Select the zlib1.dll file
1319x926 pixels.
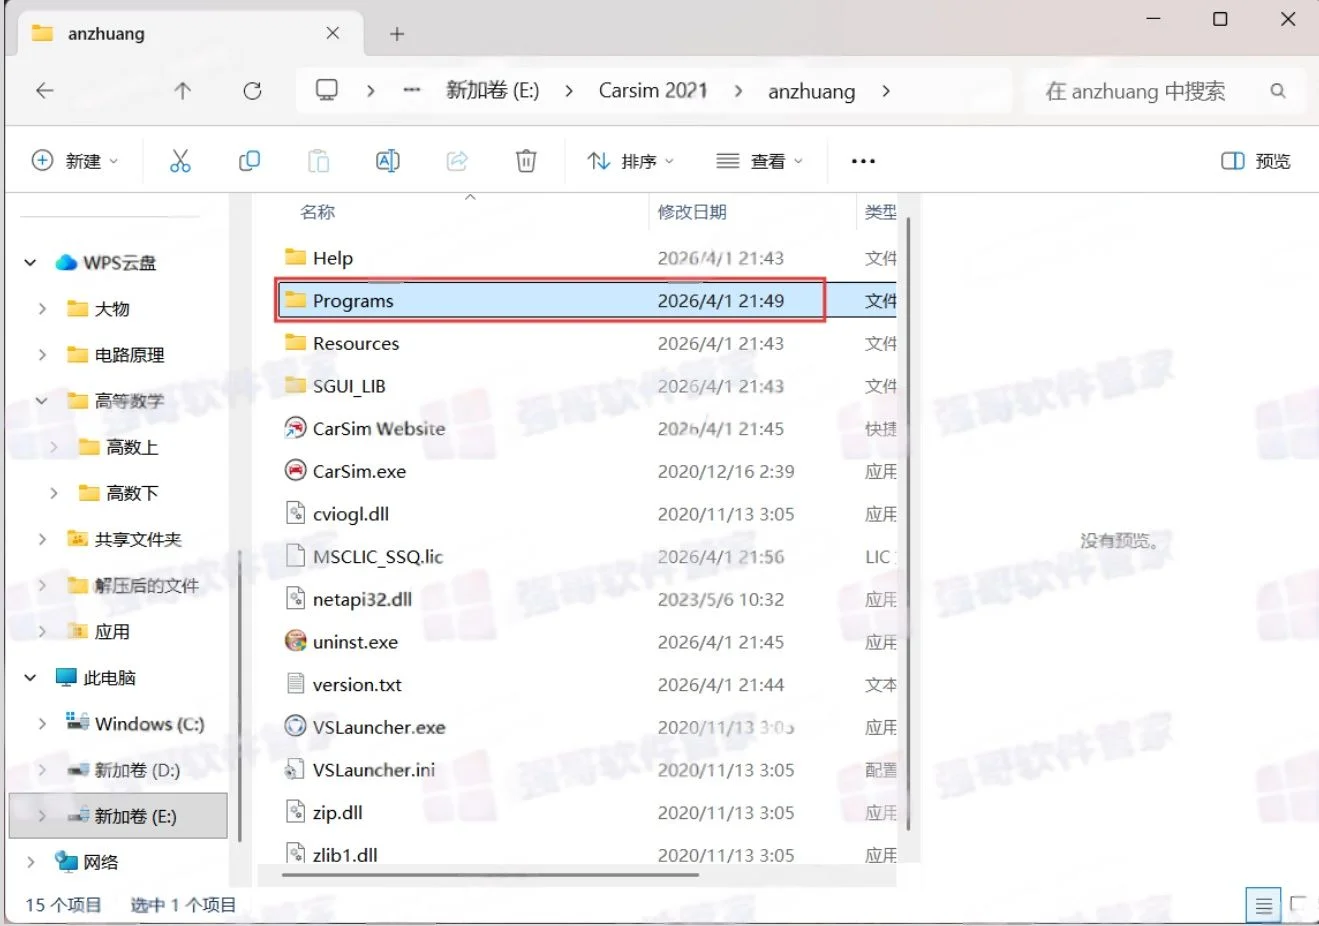point(345,854)
